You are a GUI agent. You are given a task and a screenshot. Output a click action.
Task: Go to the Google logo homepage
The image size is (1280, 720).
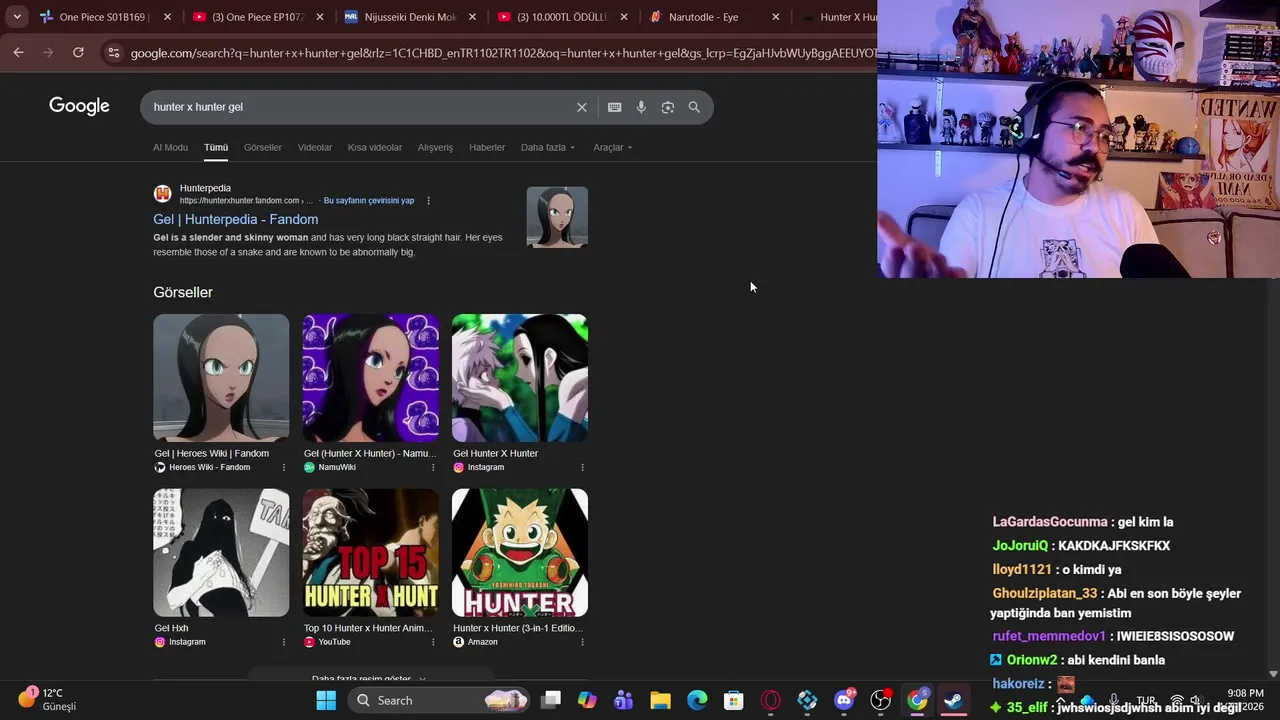[x=79, y=106]
